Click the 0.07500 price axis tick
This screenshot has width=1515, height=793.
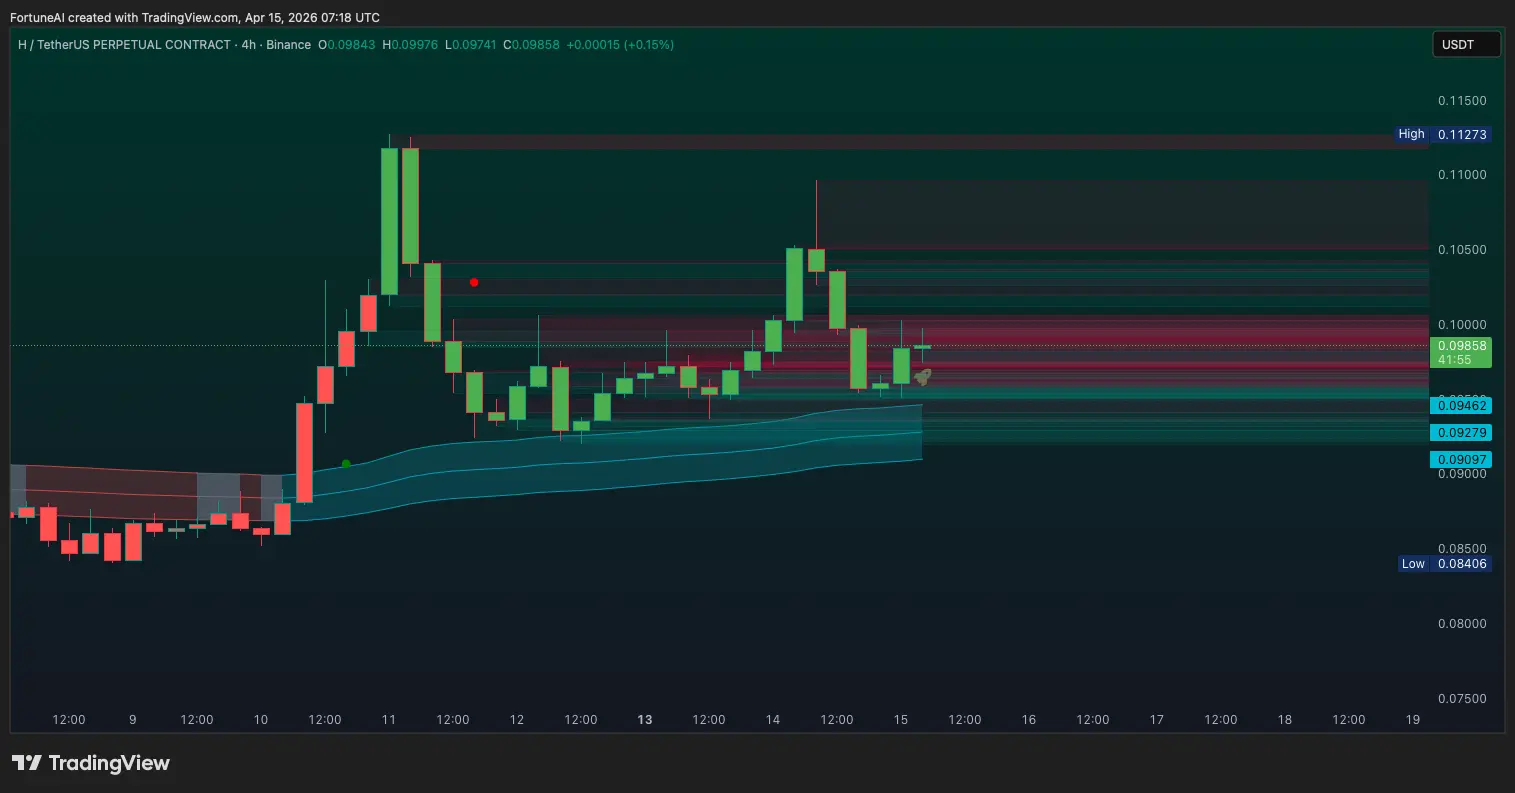1462,699
